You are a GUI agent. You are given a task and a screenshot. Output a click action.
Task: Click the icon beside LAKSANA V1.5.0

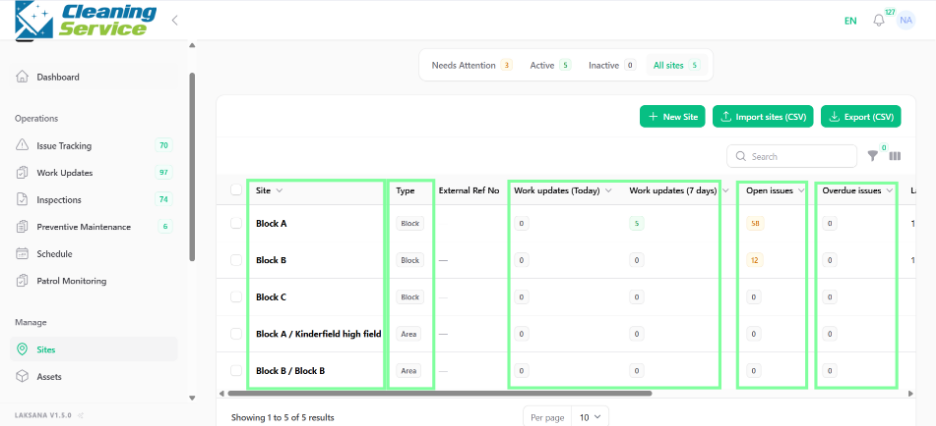click(x=81, y=415)
